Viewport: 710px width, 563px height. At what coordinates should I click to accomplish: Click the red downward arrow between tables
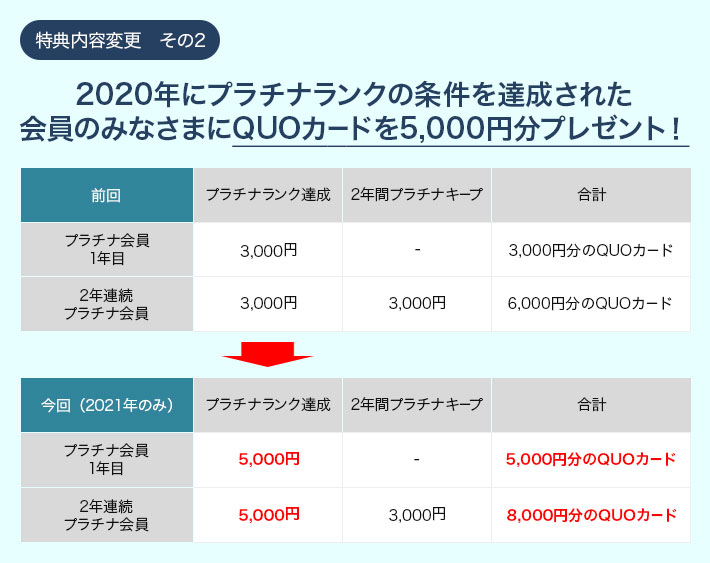coord(268,353)
